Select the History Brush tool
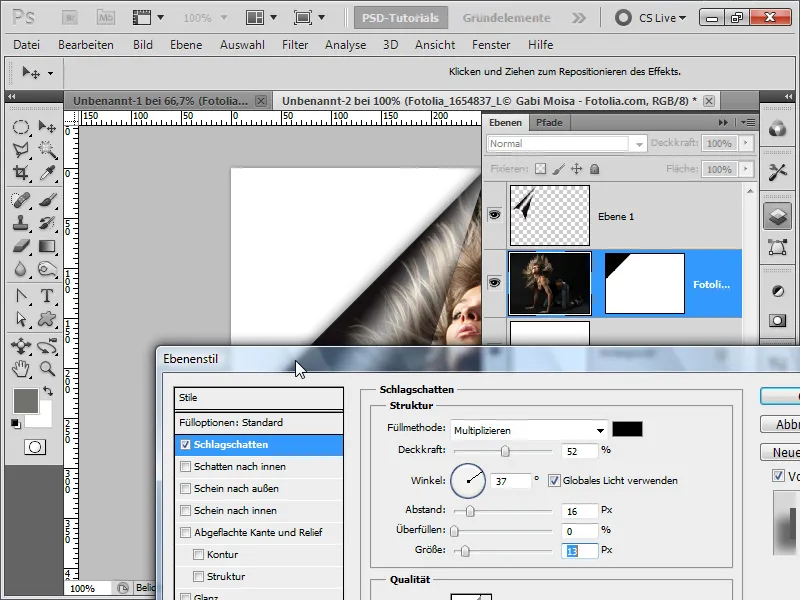Screen dimensions: 800x600 [47, 223]
